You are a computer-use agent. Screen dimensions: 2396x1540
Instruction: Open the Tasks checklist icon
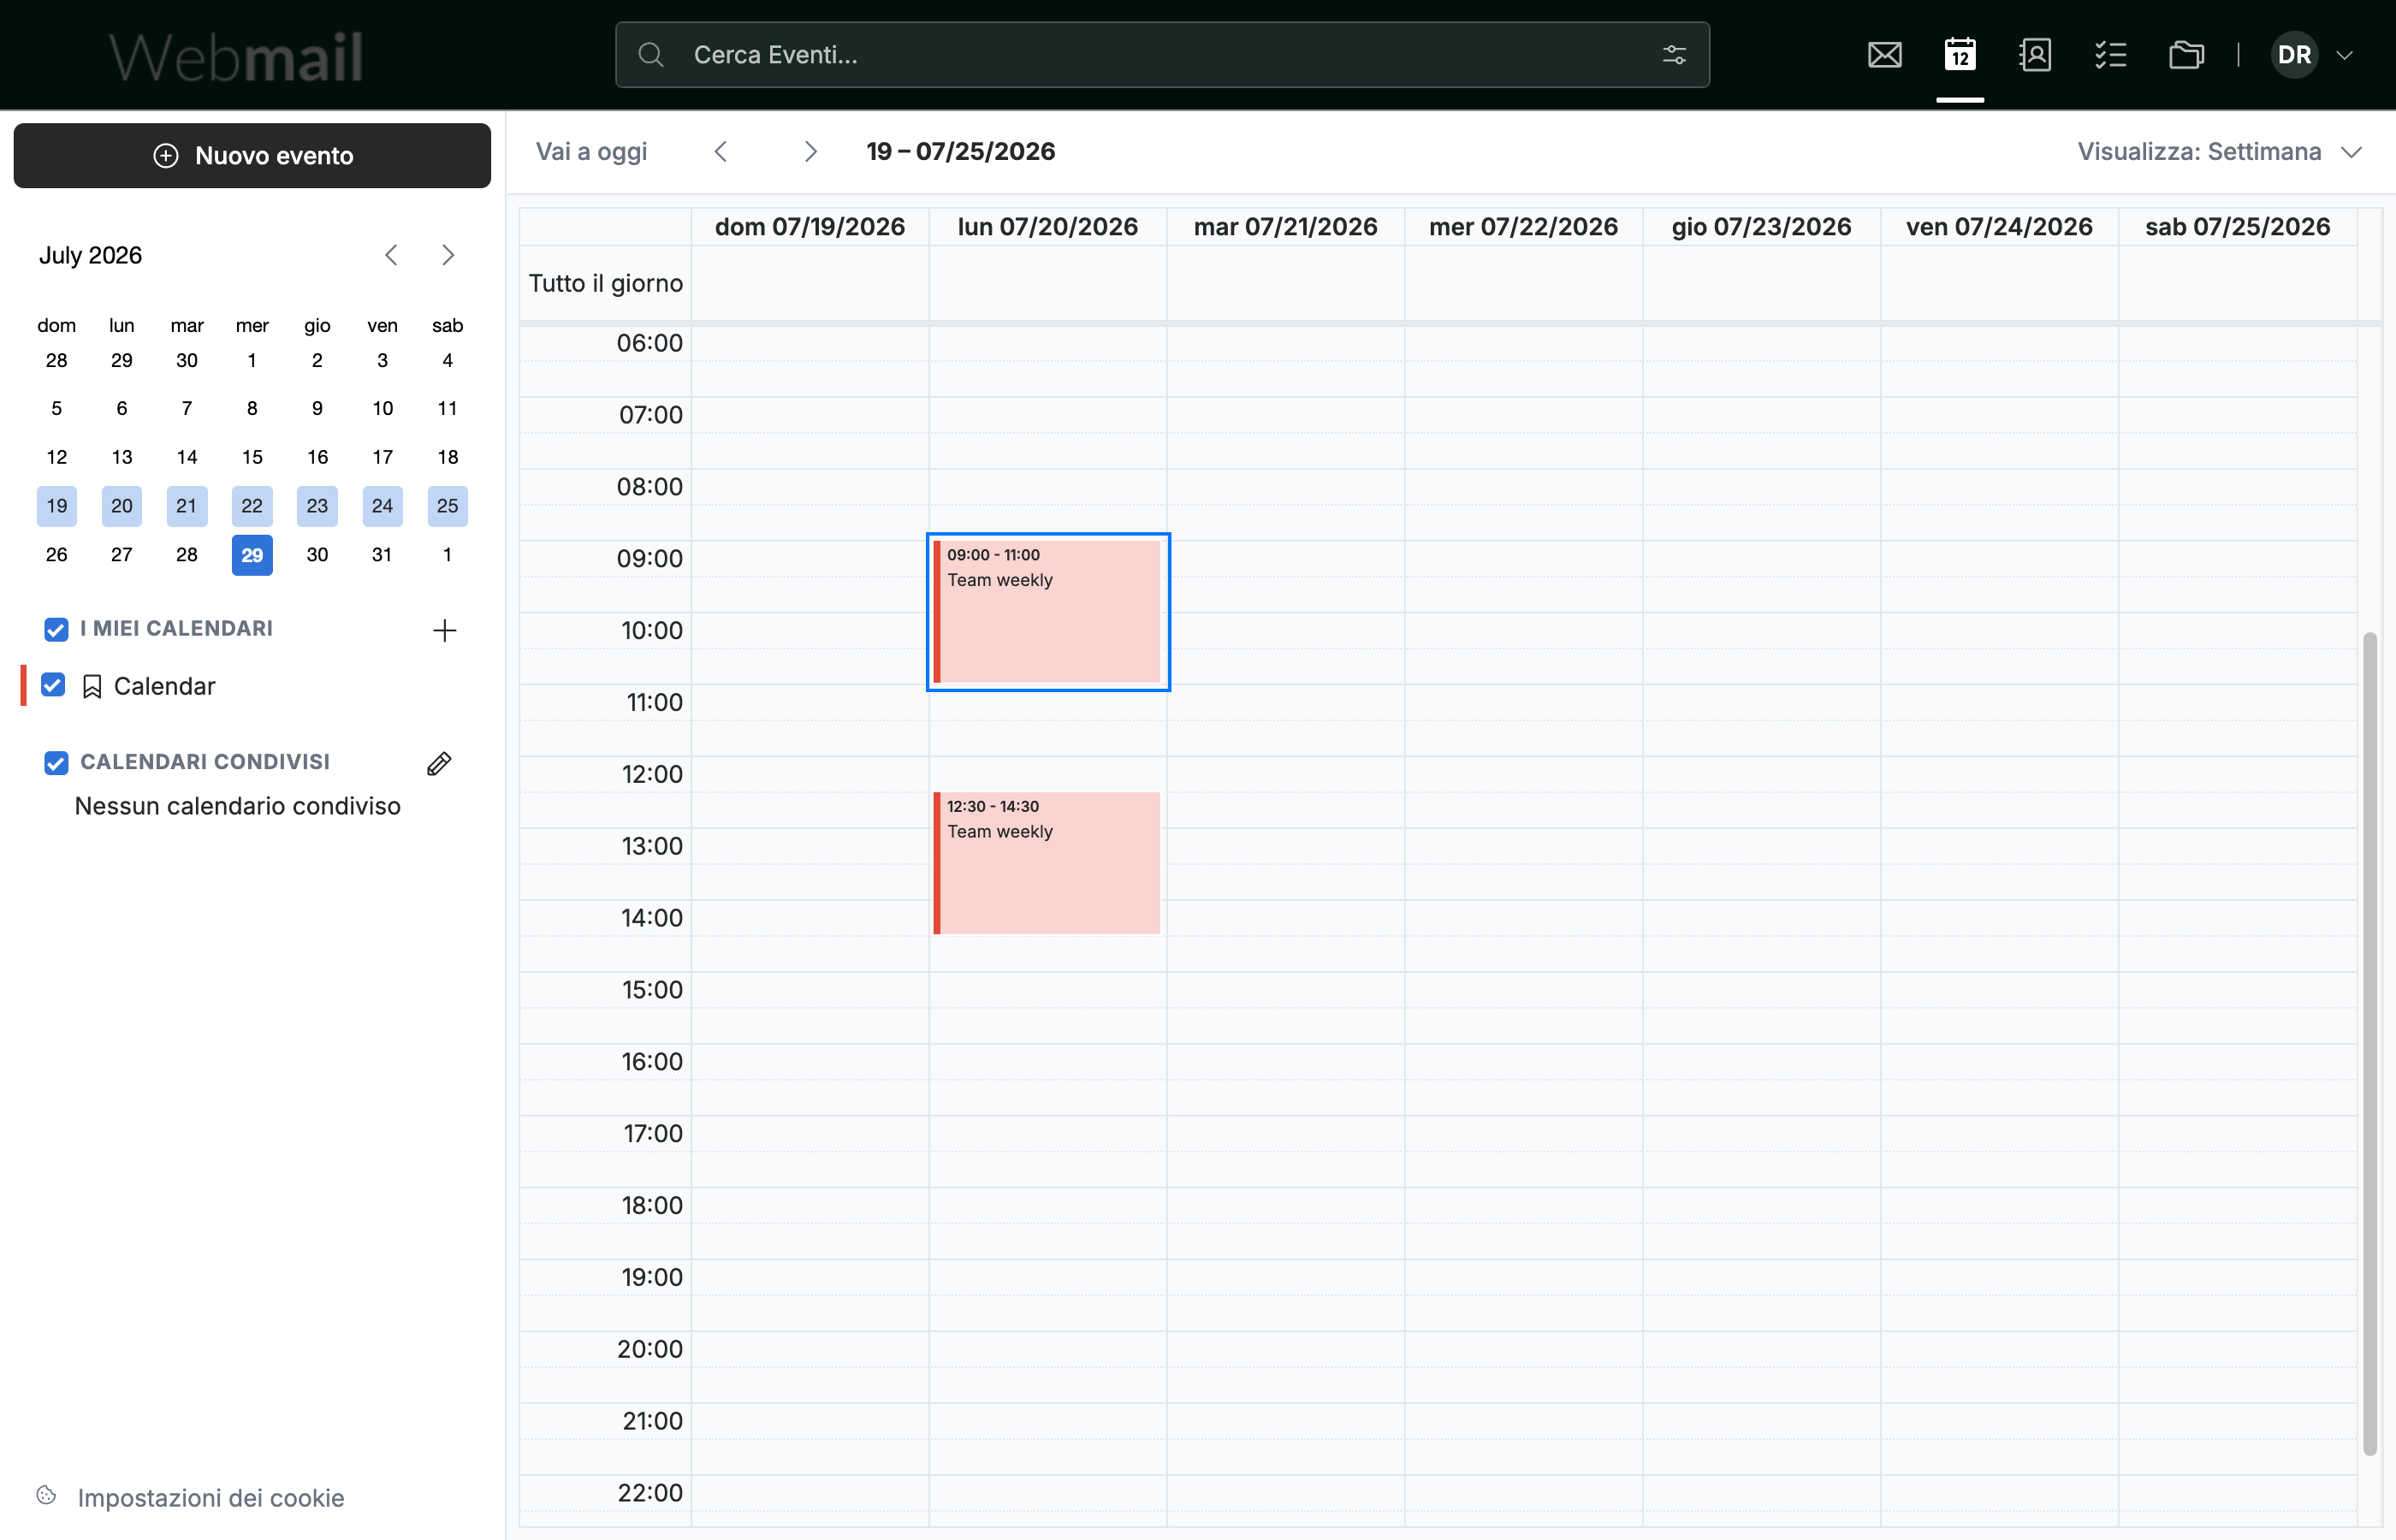(2110, 55)
